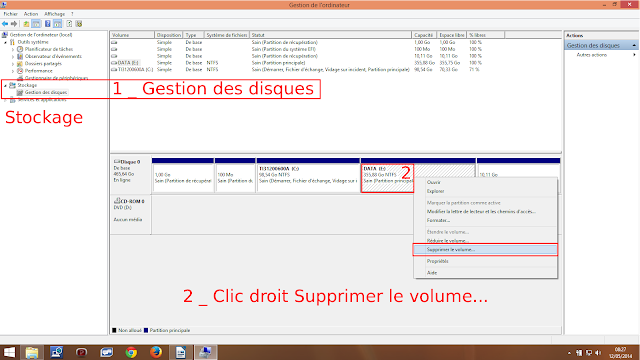Screen dimensions: 640x360
Task: Toggle the action pane toolbar icon
Action: click(x=57, y=24)
